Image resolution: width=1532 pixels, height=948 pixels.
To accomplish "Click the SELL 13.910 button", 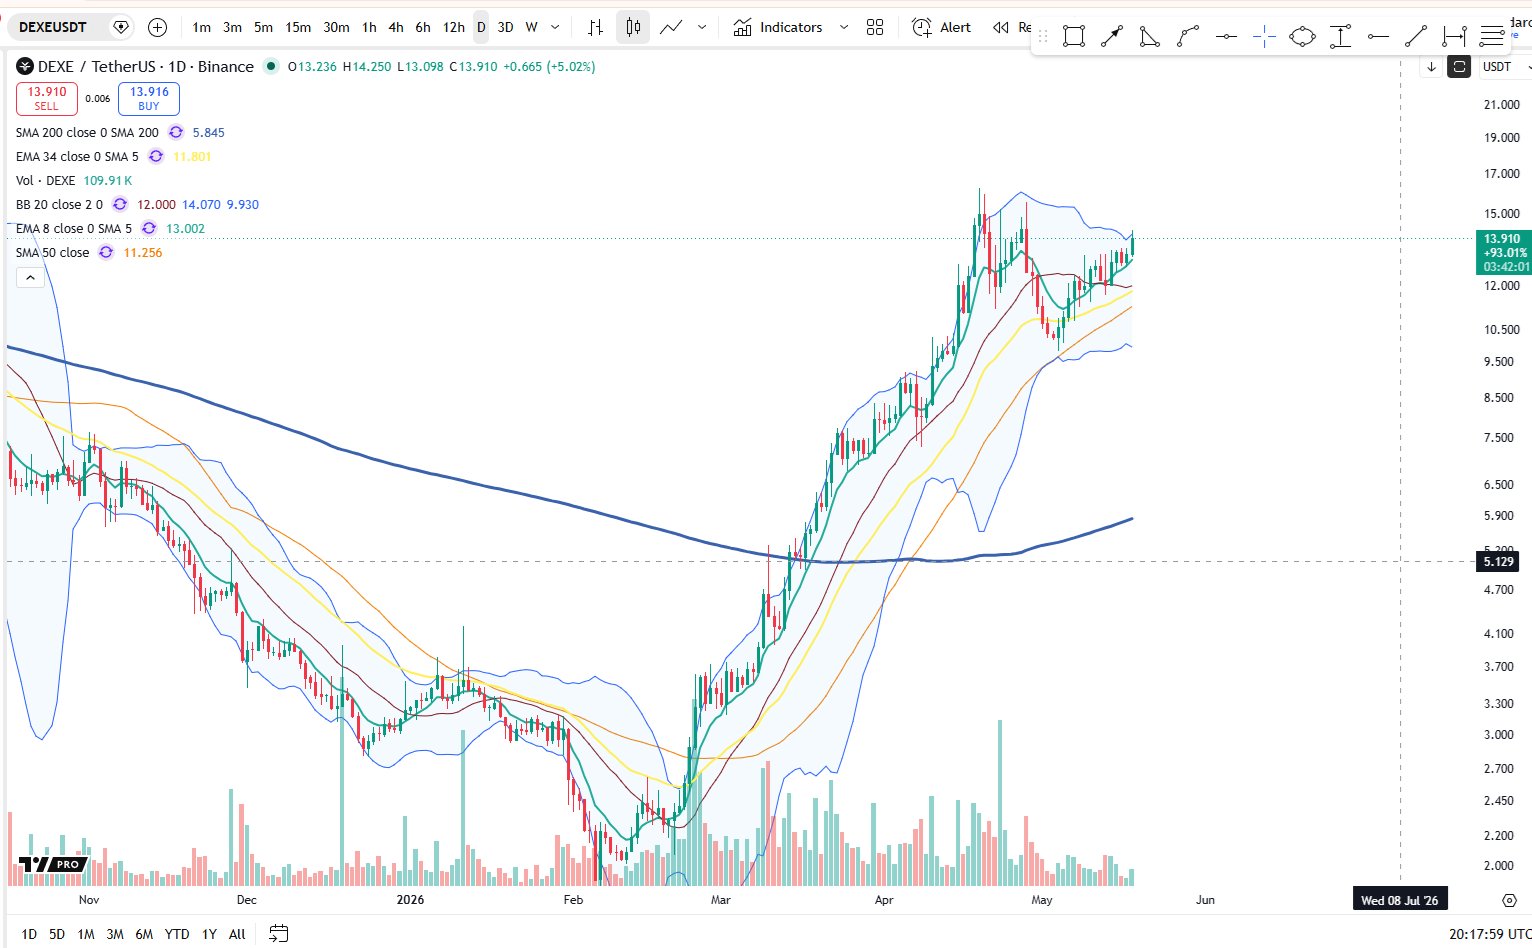I will click(x=47, y=98).
